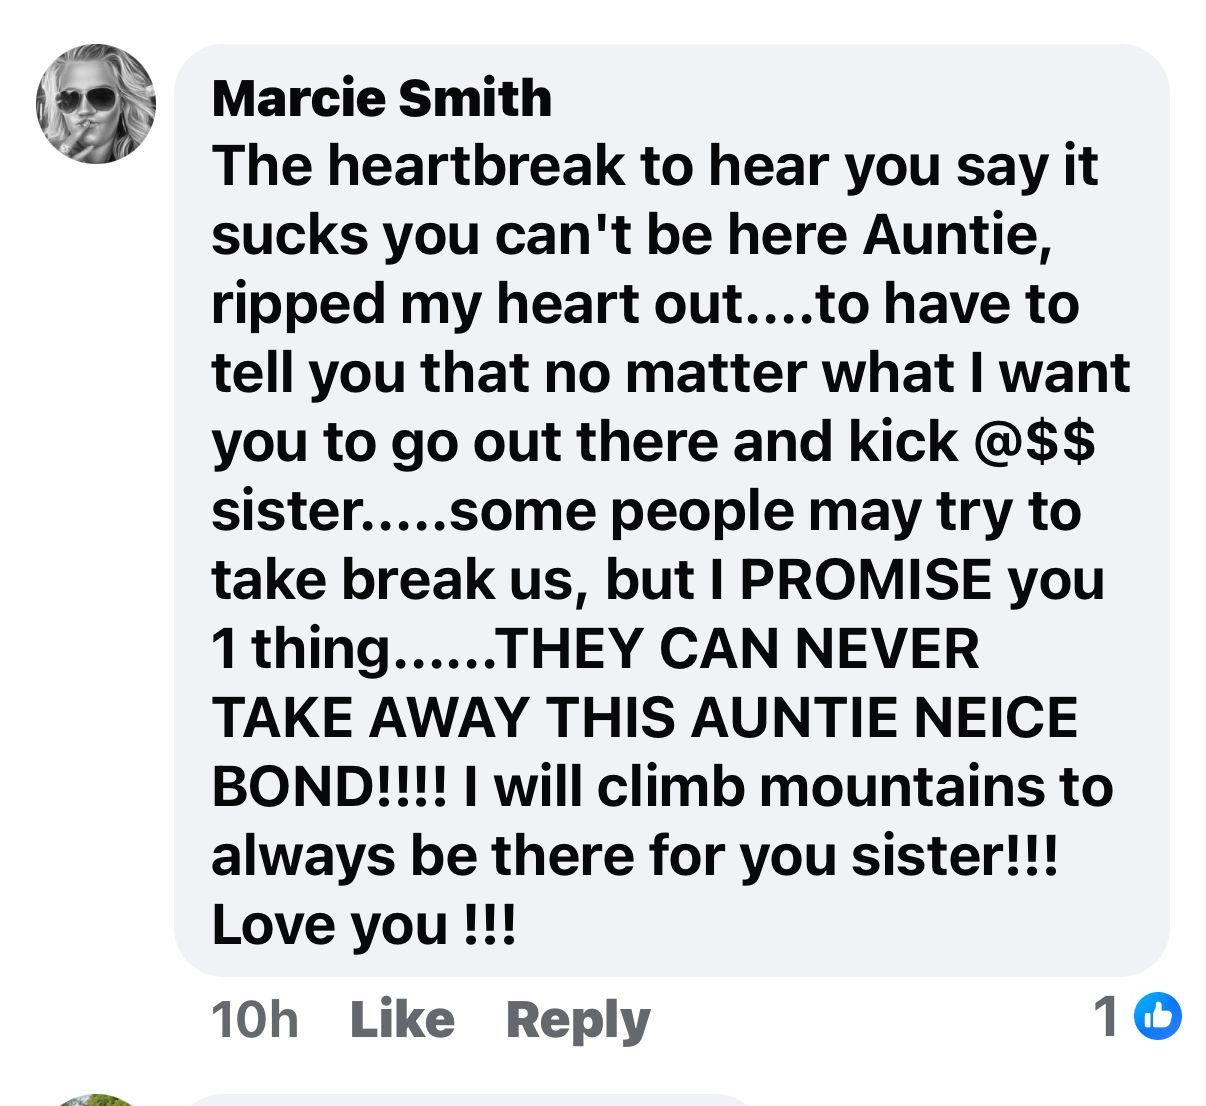
Task: Click the "@$$" censored word in the comment
Action: (1034, 442)
